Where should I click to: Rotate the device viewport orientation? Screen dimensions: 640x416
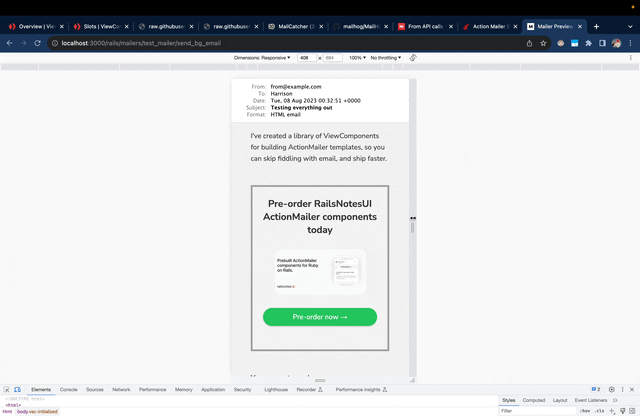(x=413, y=58)
